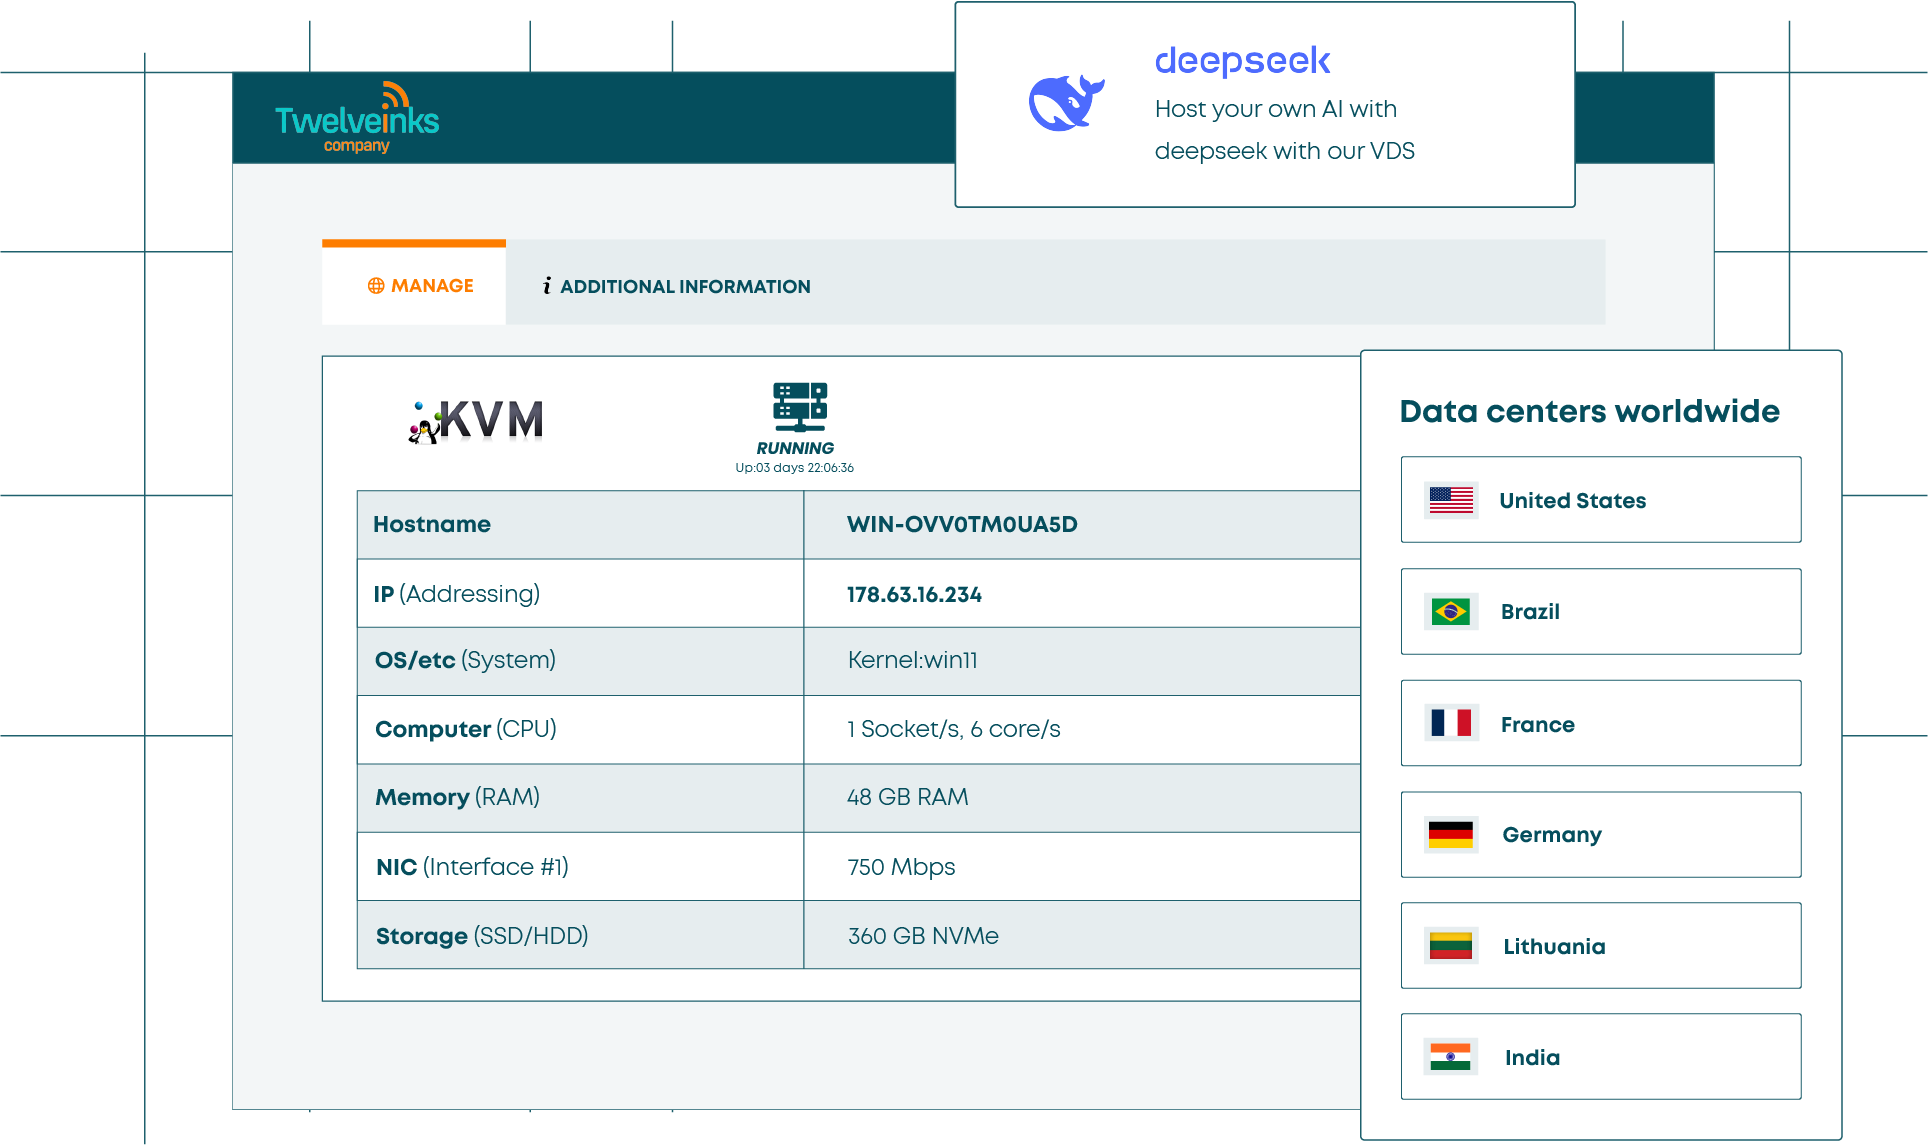This screenshot has height=1145, width=1928.
Task: Click the deepseek heading link
Action: click(1242, 62)
